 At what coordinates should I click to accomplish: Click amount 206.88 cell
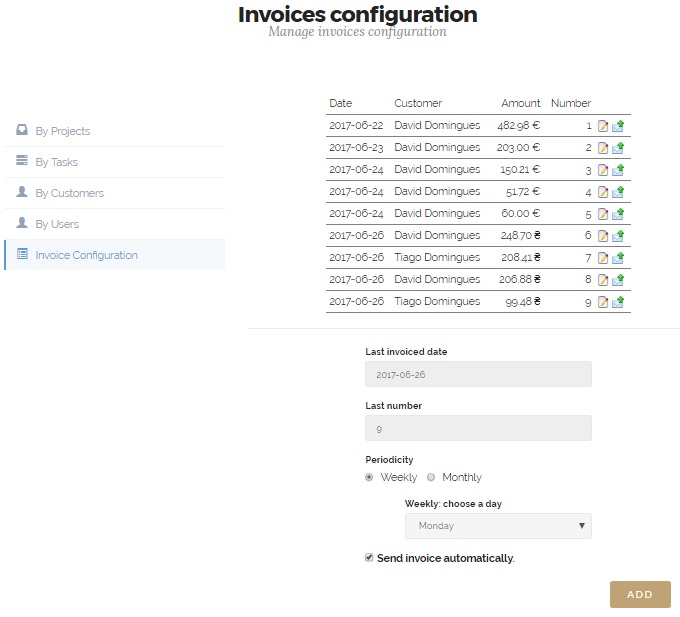click(x=520, y=279)
